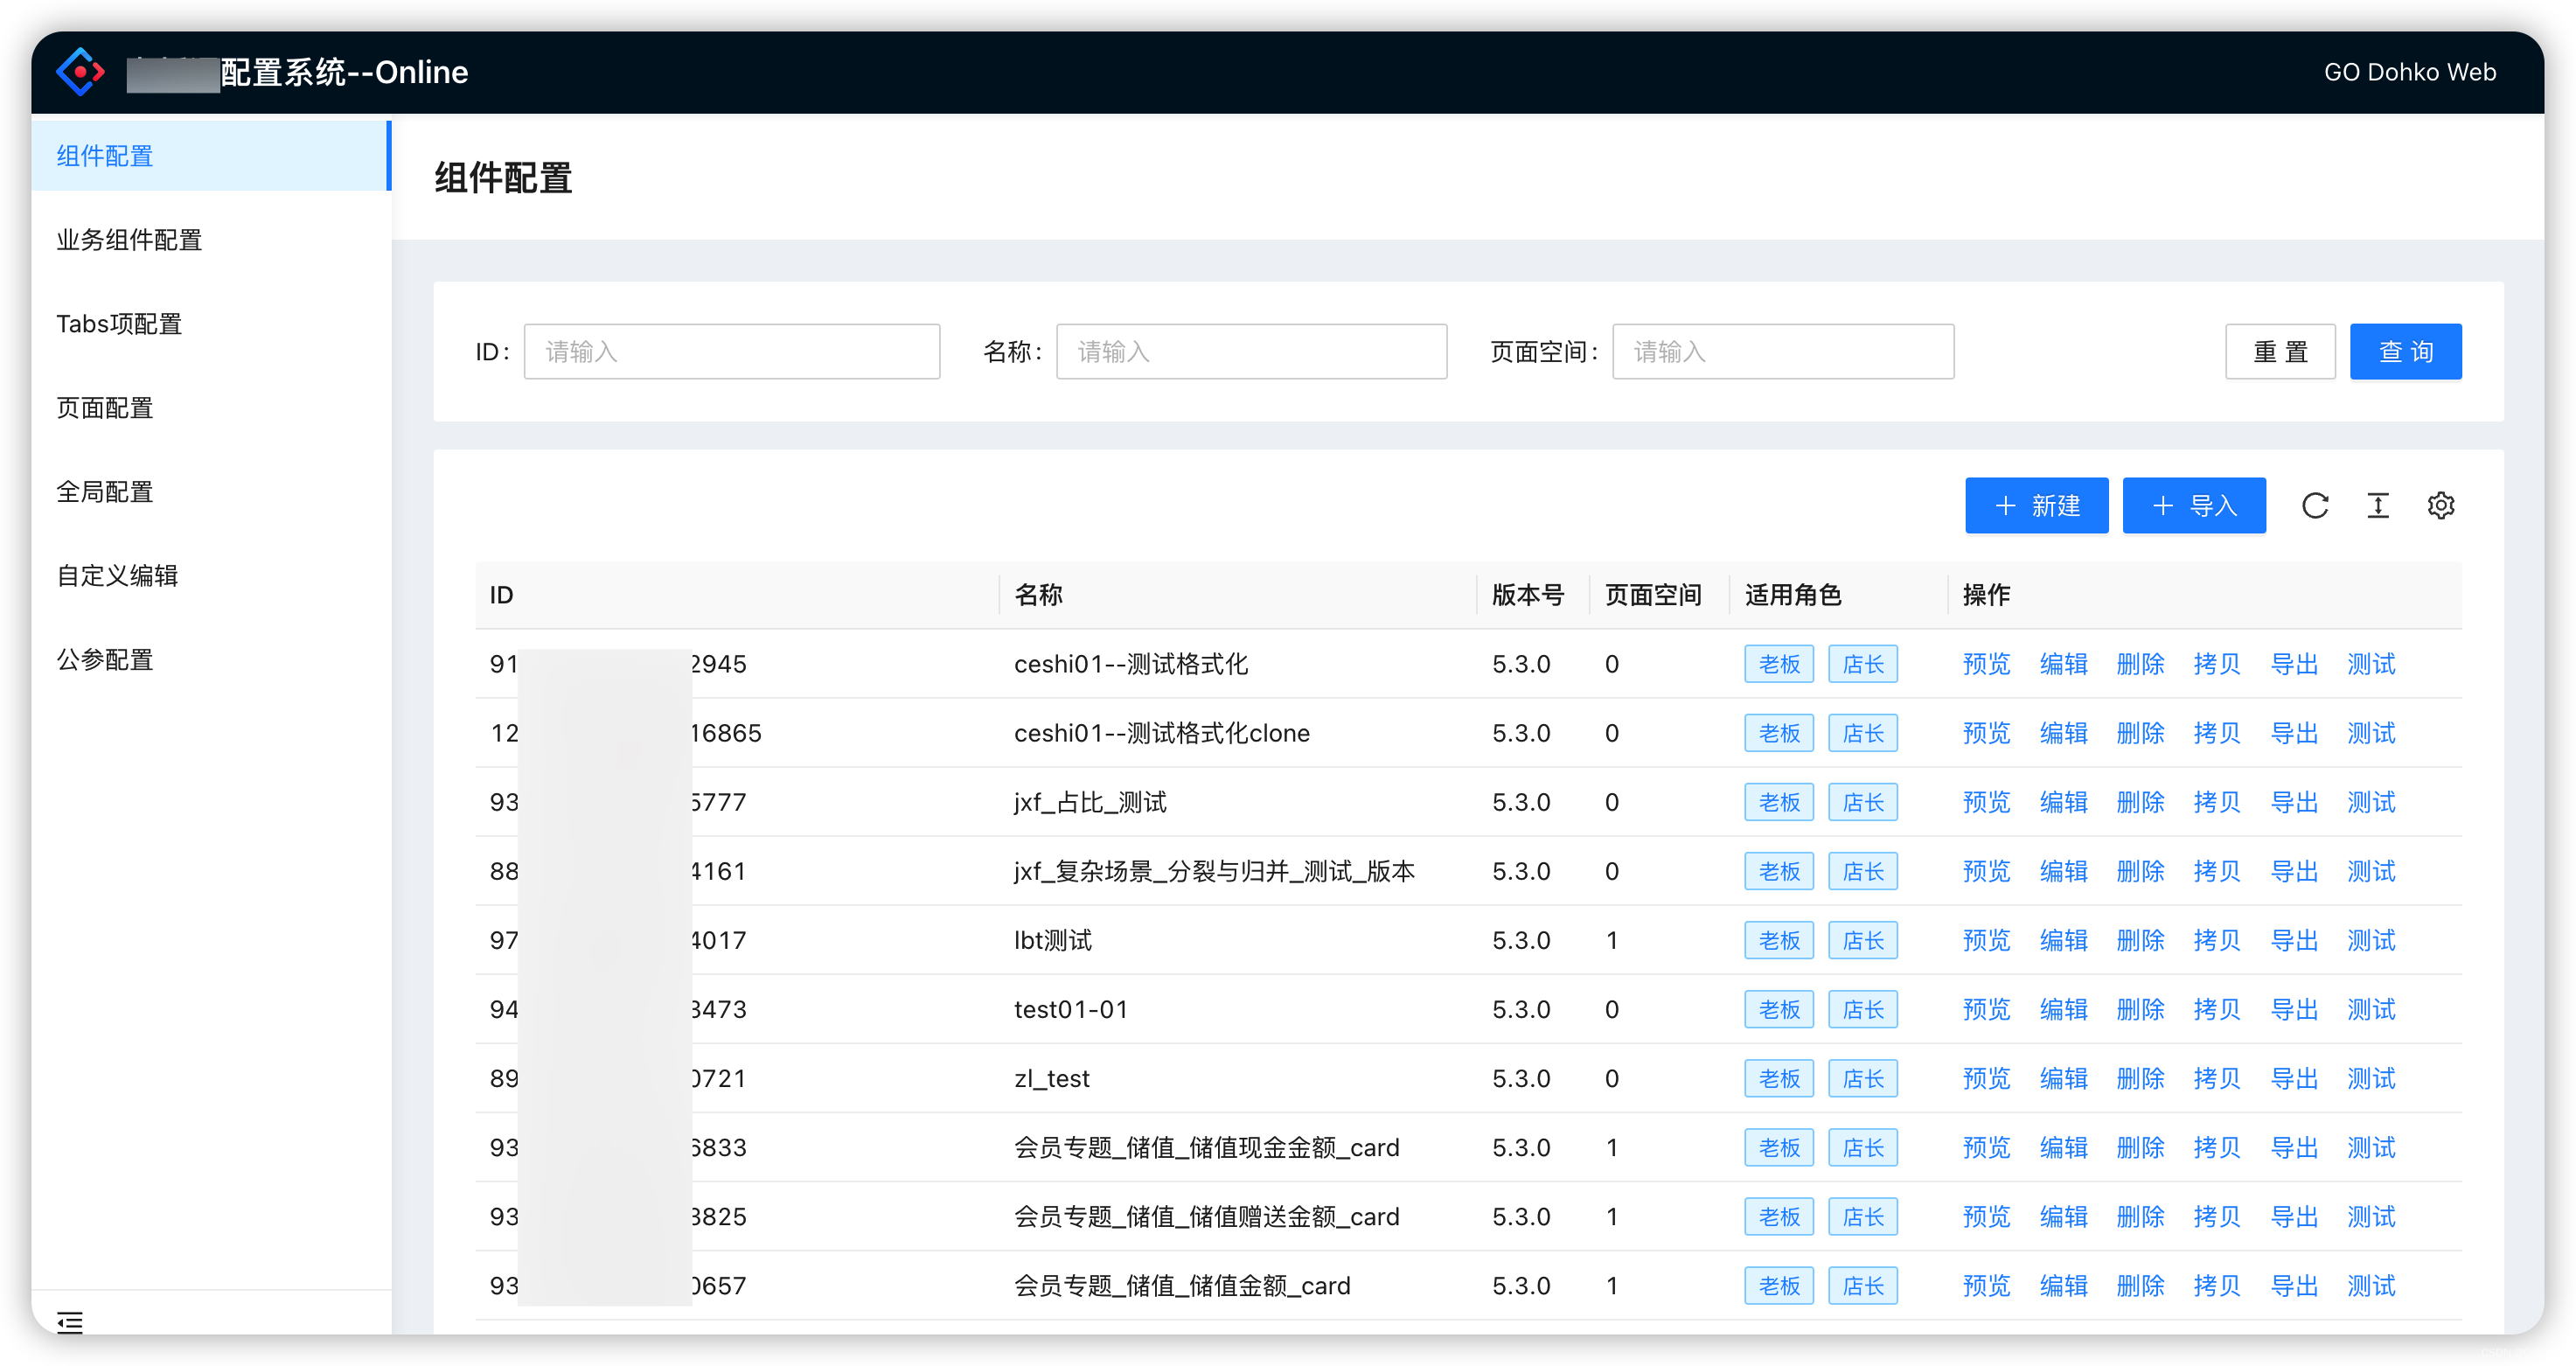Preview ceshi01--测试格式化 row via 预览
Screen dimensions: 2576x1366
pos(1986,664)
